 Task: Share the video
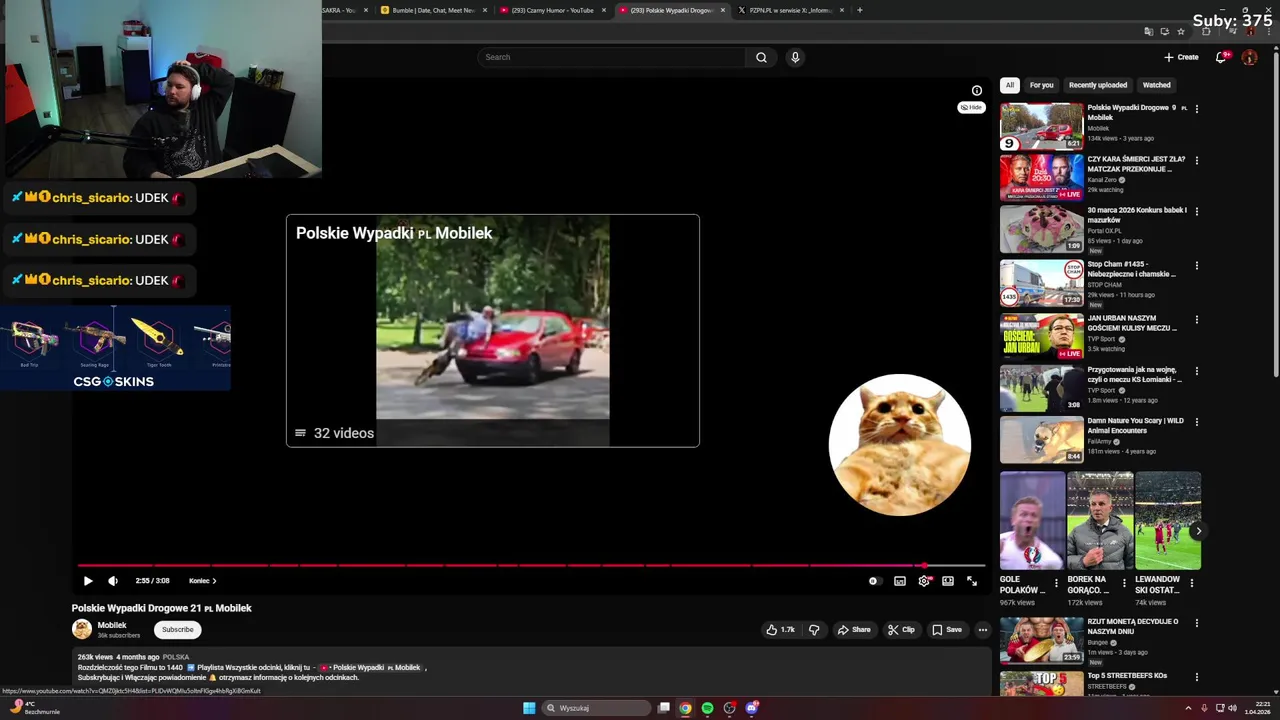click(854, 630)
